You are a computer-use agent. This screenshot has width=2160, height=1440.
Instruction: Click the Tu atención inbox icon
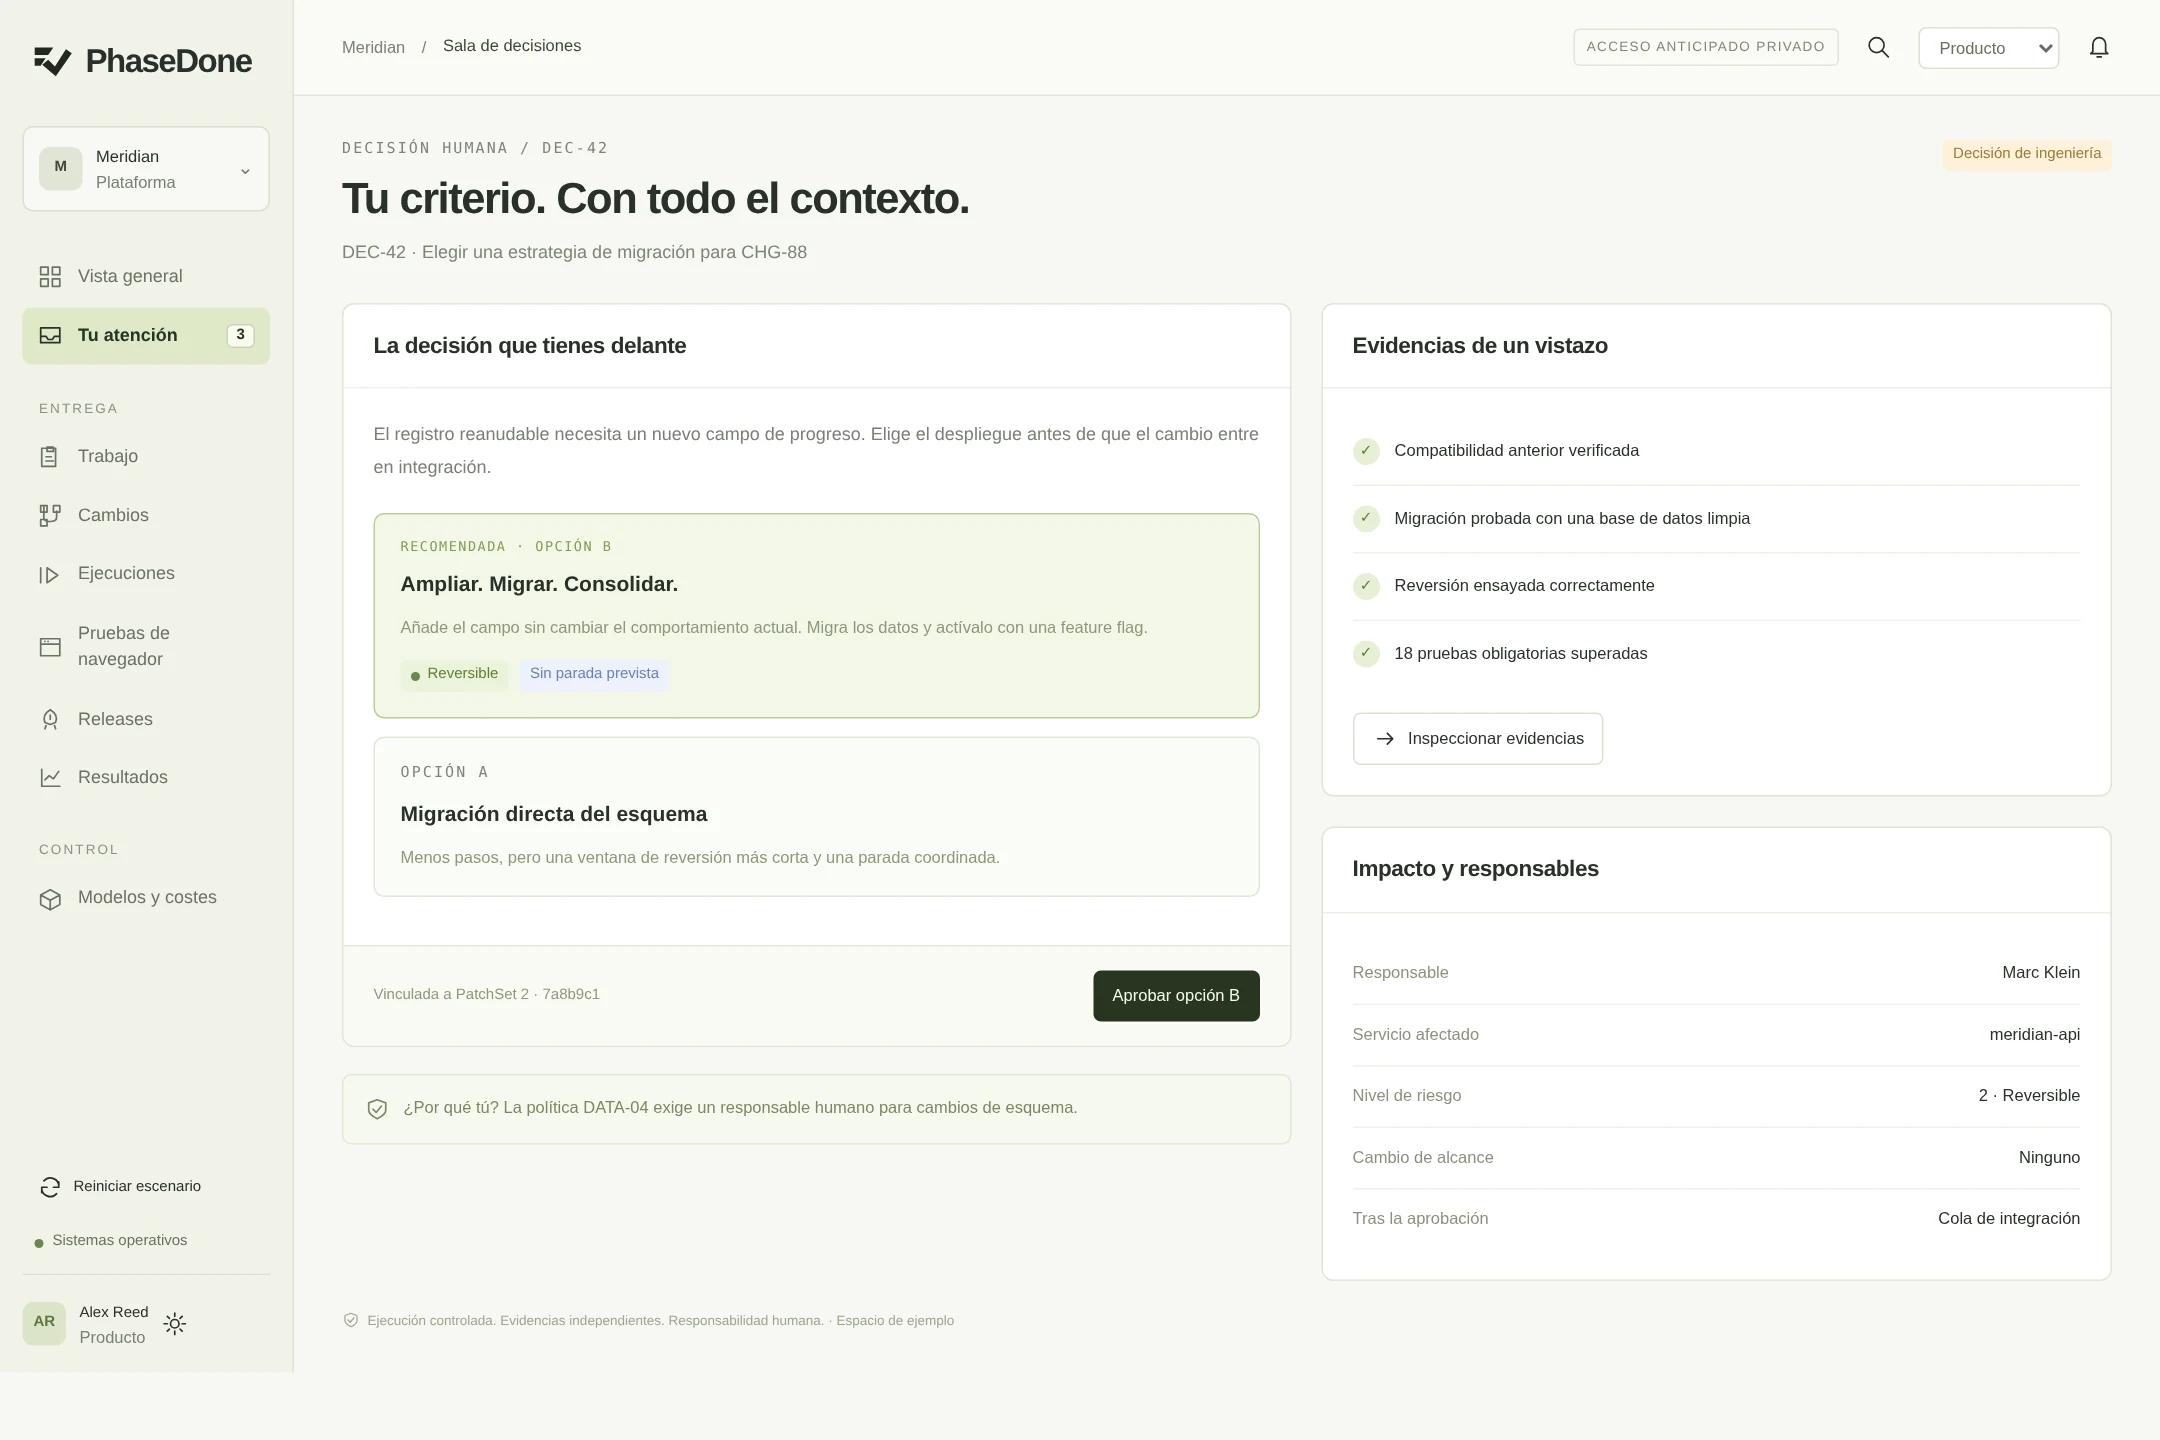coord(50,336)
